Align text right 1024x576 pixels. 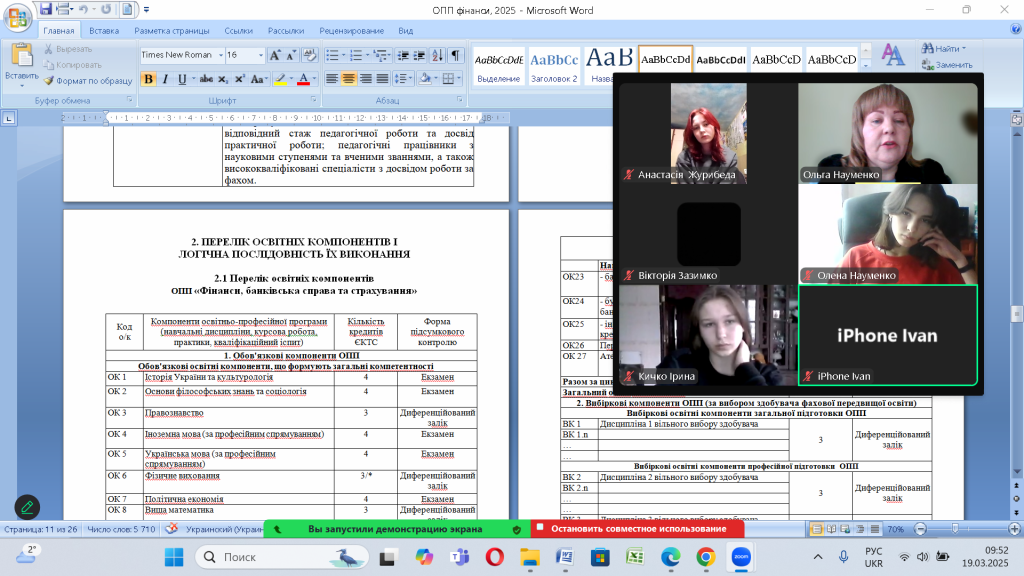366,79
